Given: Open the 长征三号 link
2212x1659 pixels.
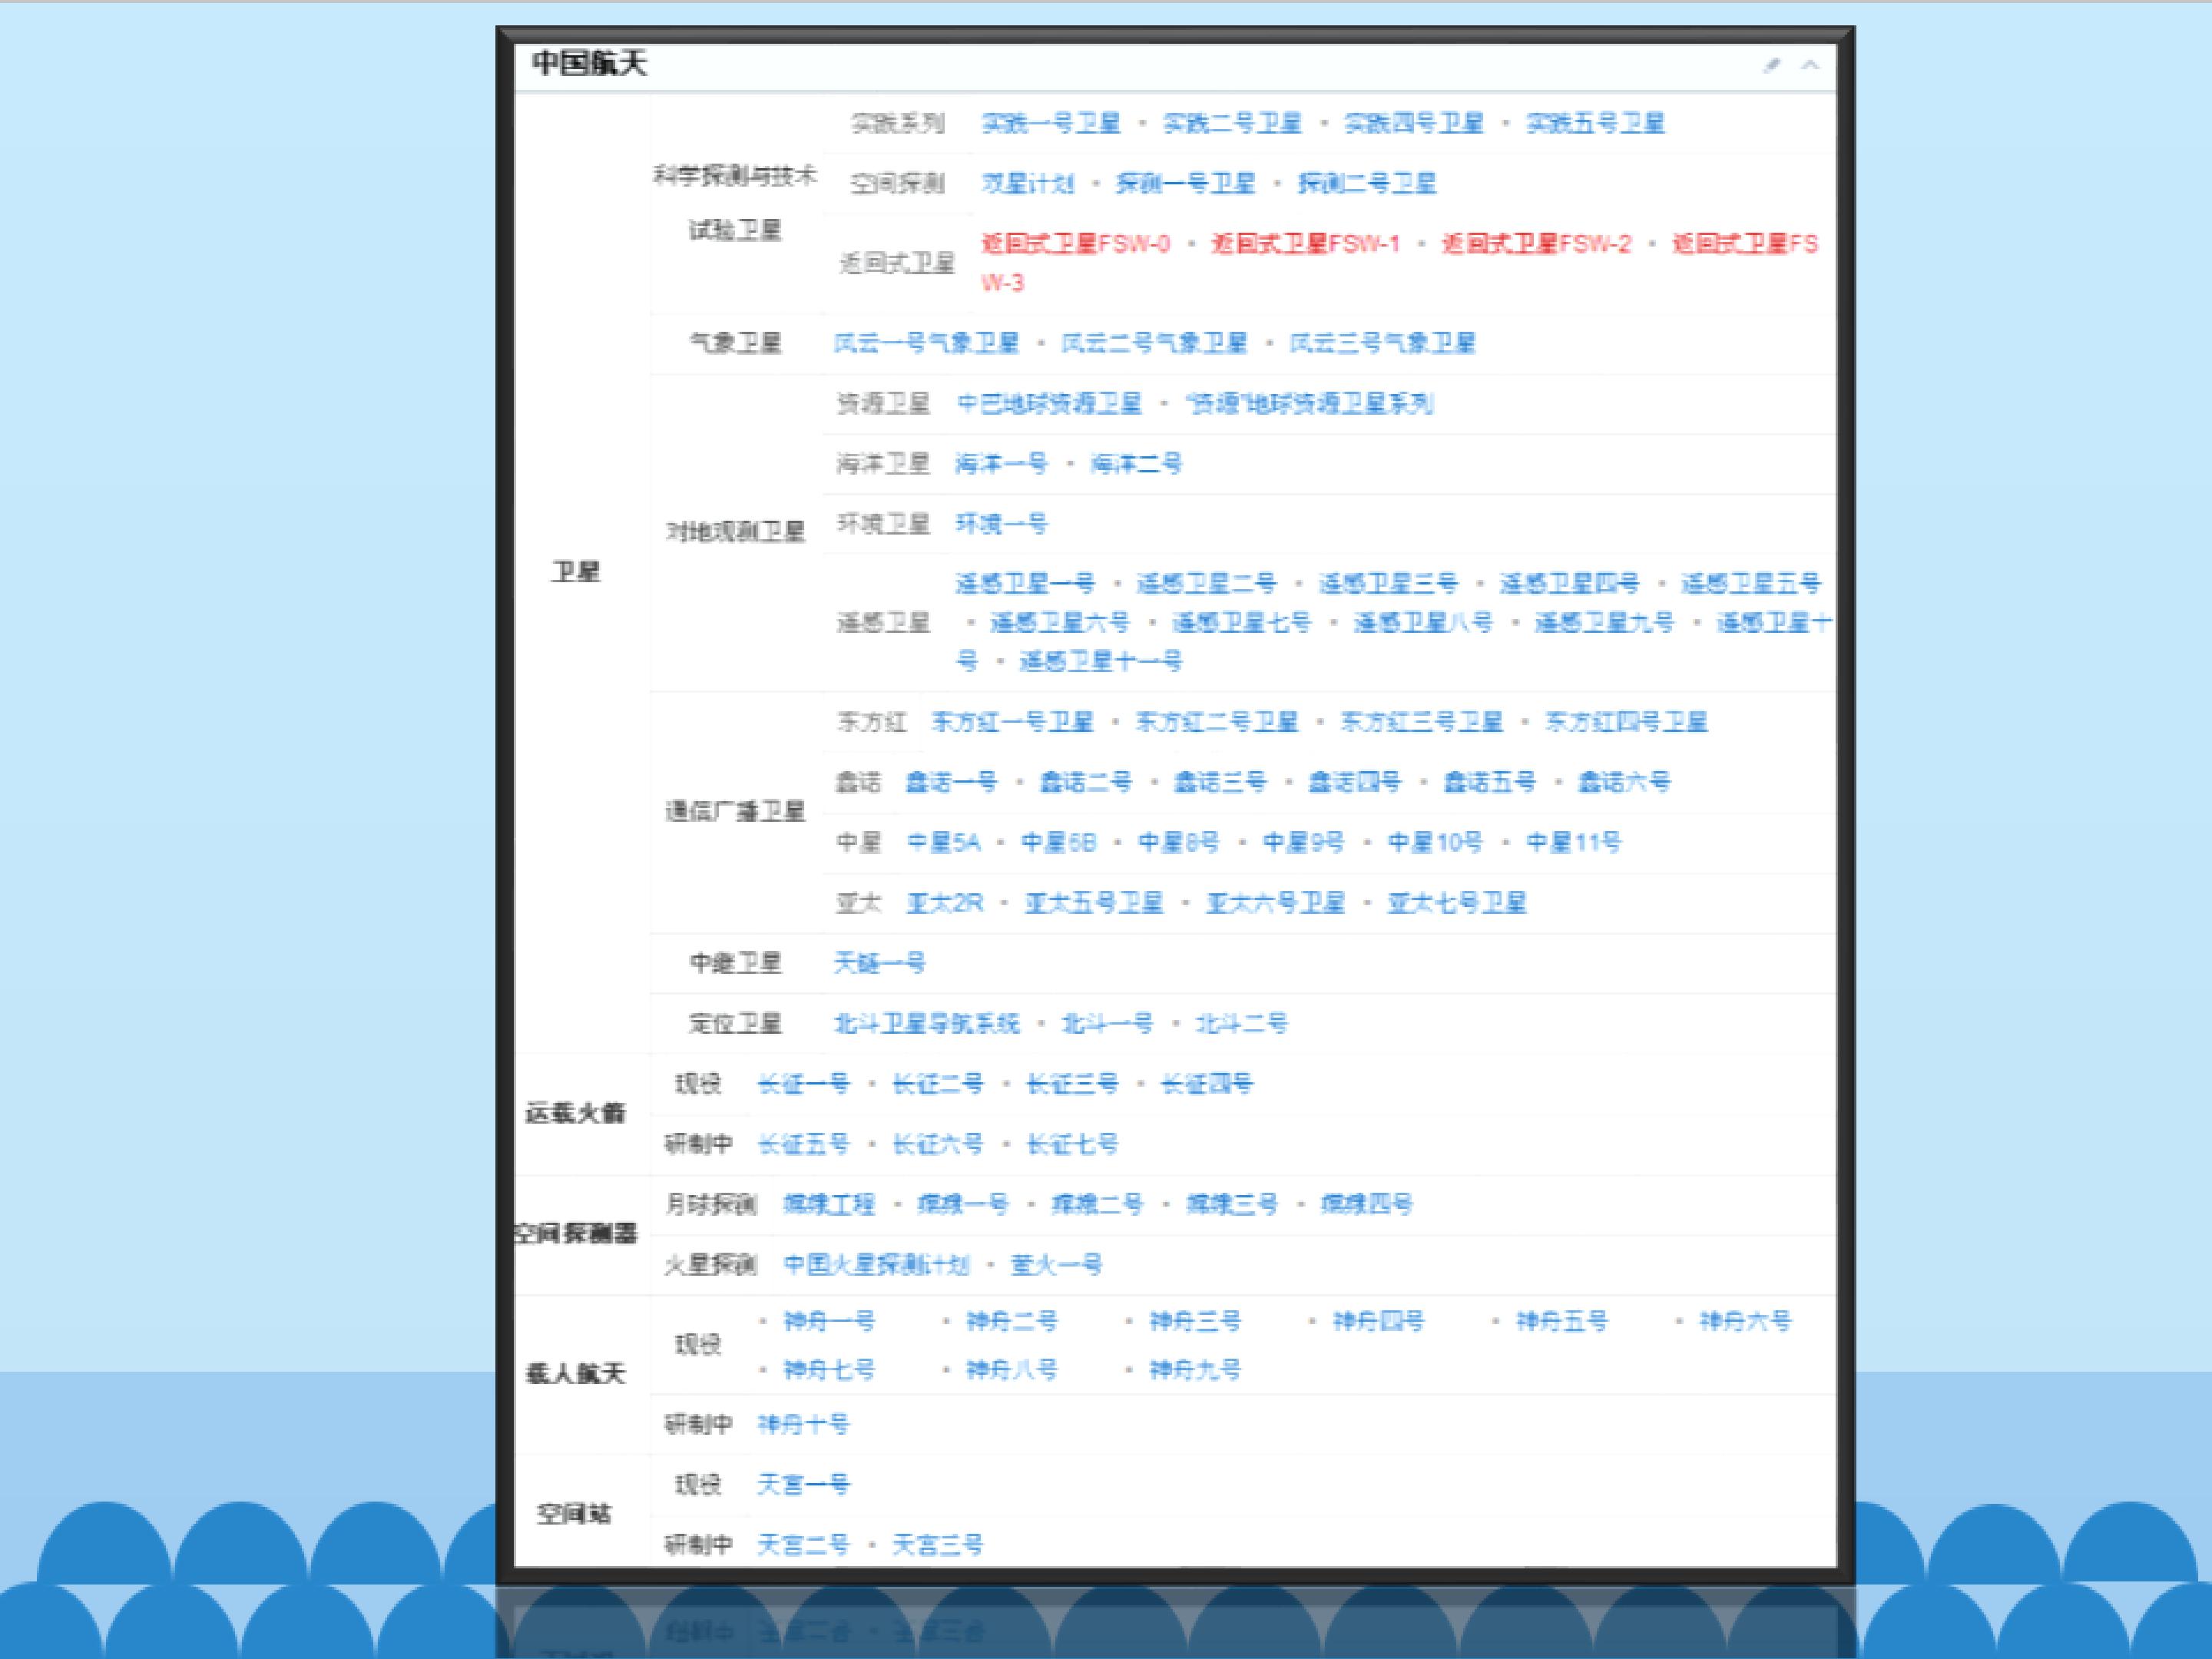Looking at the screenshot, I should coord(1072,1084).
